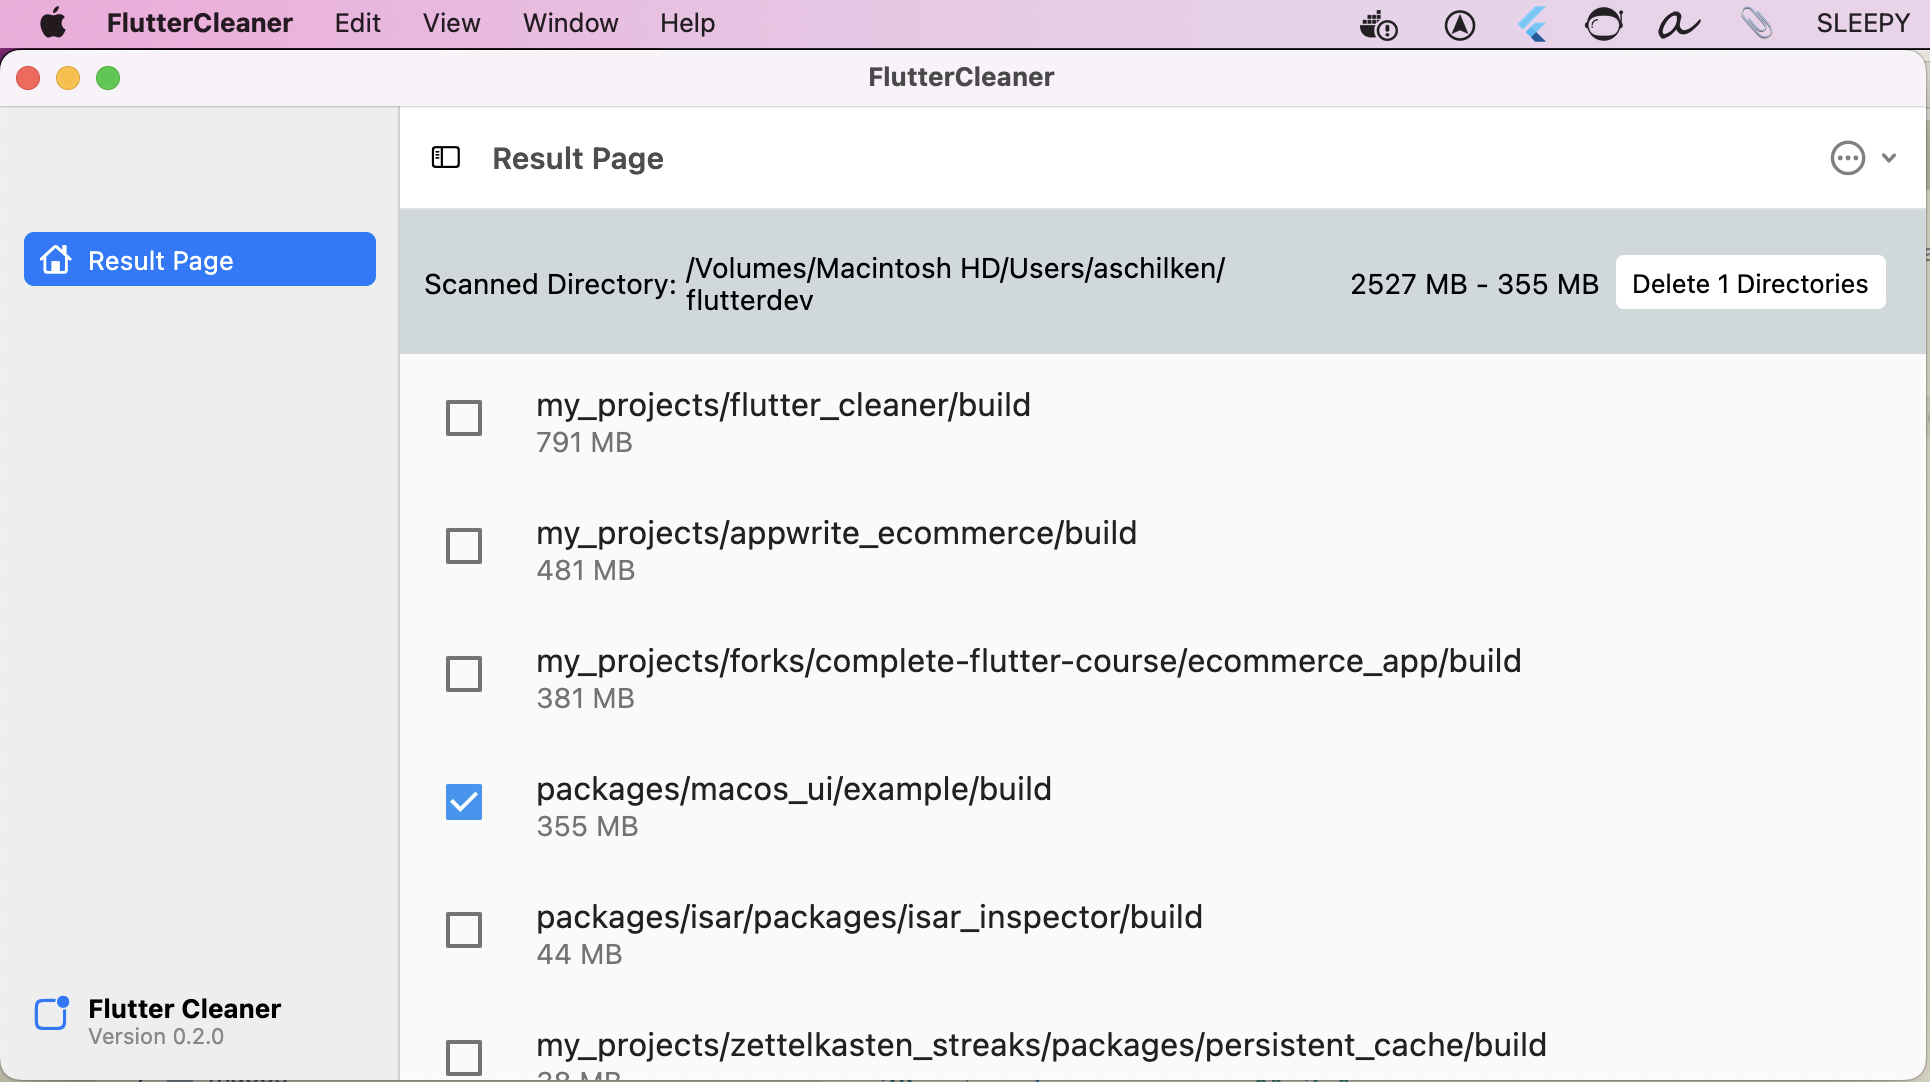Viewport: 1930px width, 1082px height.
Task: Open the Edit menu
Action: [357, 23]
